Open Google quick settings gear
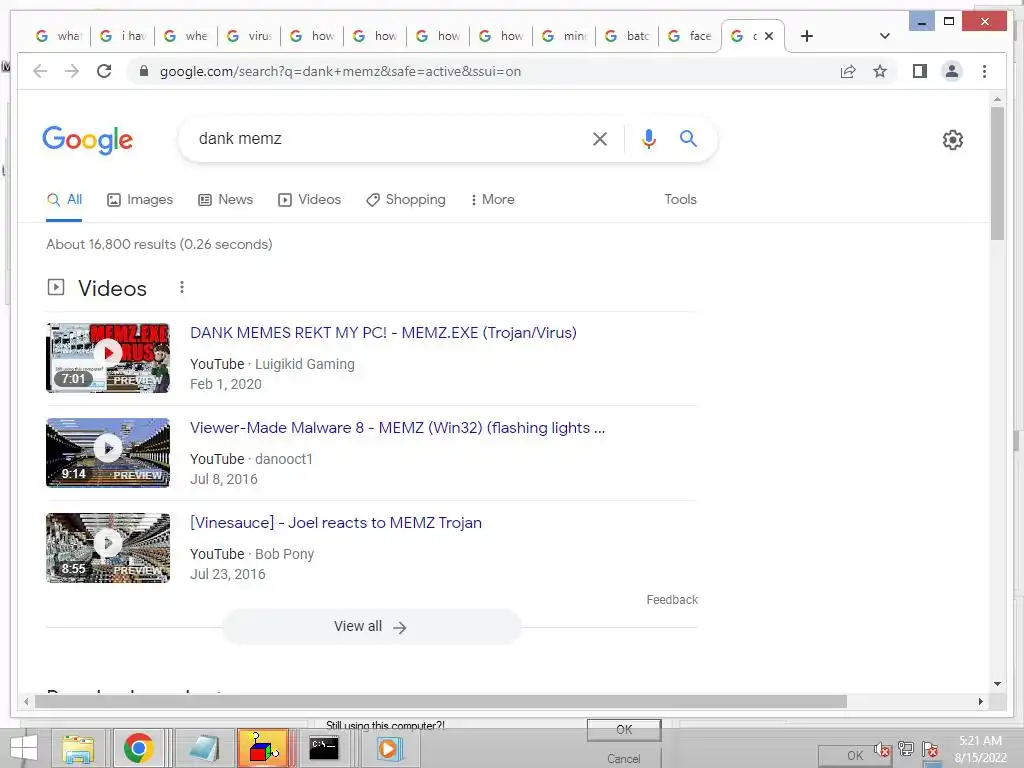The width and height of the screenshot is (1024, 768). tap(952, 139)
